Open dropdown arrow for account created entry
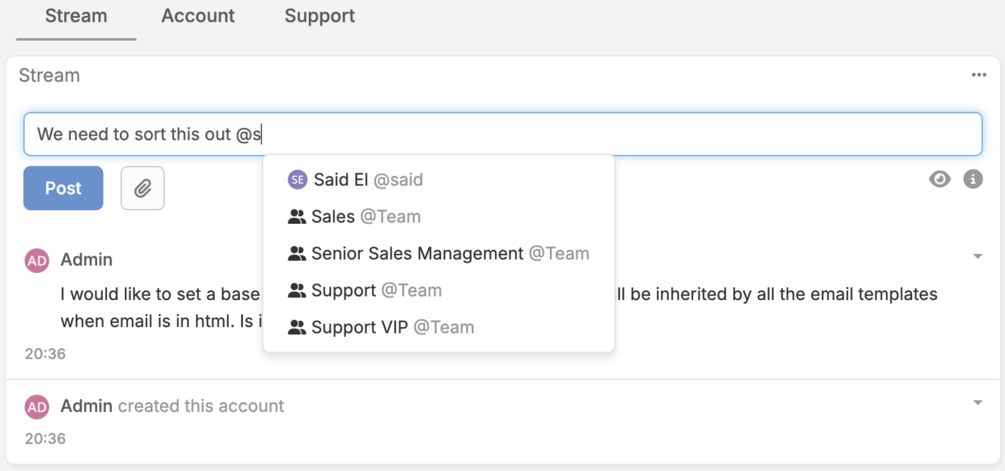Screen dimensions: 1005x471 (977, 403)
